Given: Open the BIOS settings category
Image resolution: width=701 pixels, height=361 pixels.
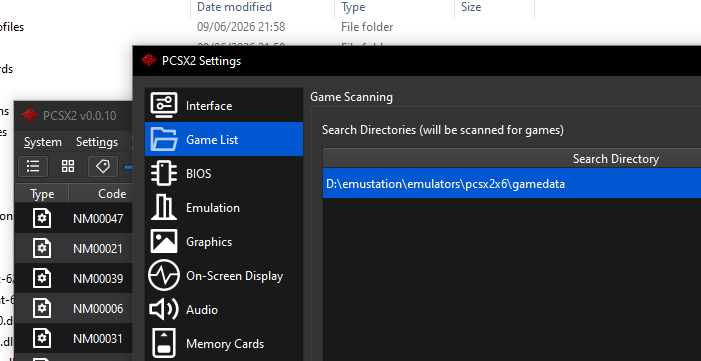Looking at the screenshot, I should 224,174.
